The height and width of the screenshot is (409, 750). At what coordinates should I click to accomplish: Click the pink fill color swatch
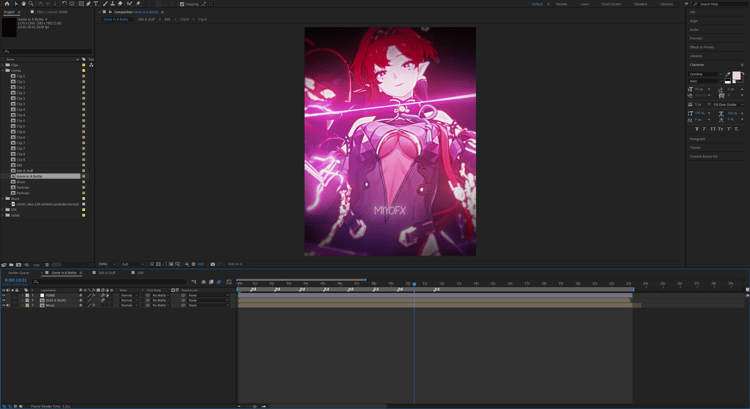(x=736, y=76)
